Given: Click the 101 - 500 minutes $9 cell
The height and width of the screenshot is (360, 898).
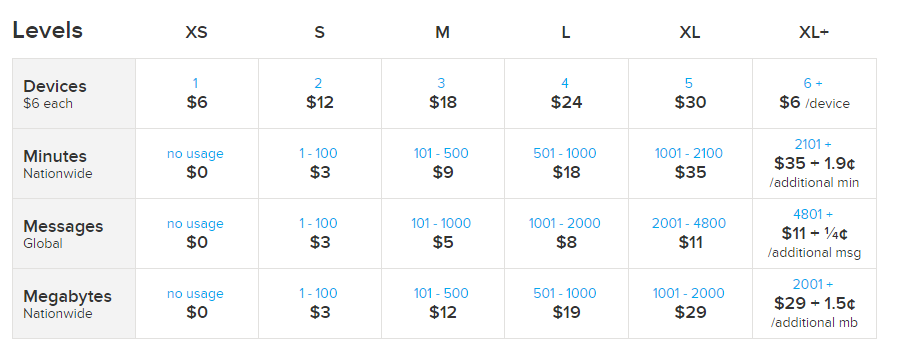Looking at the screenshot, I should [443, 164].
